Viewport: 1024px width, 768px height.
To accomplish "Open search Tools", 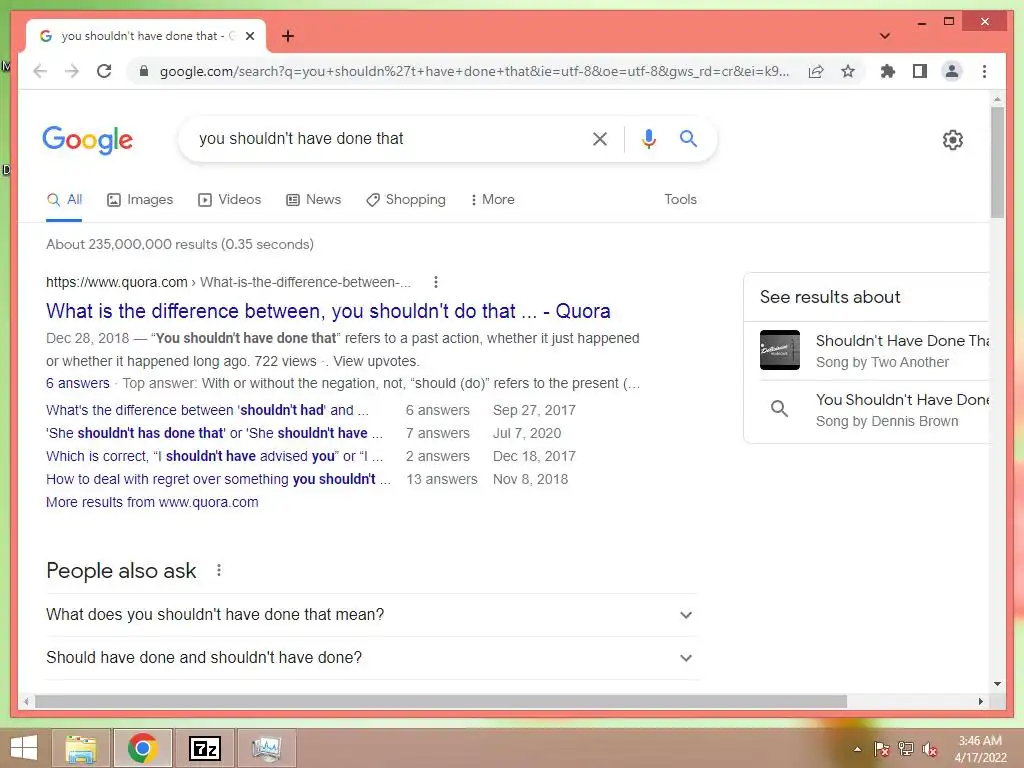I will pyautogui.click(x=680, y=200).
